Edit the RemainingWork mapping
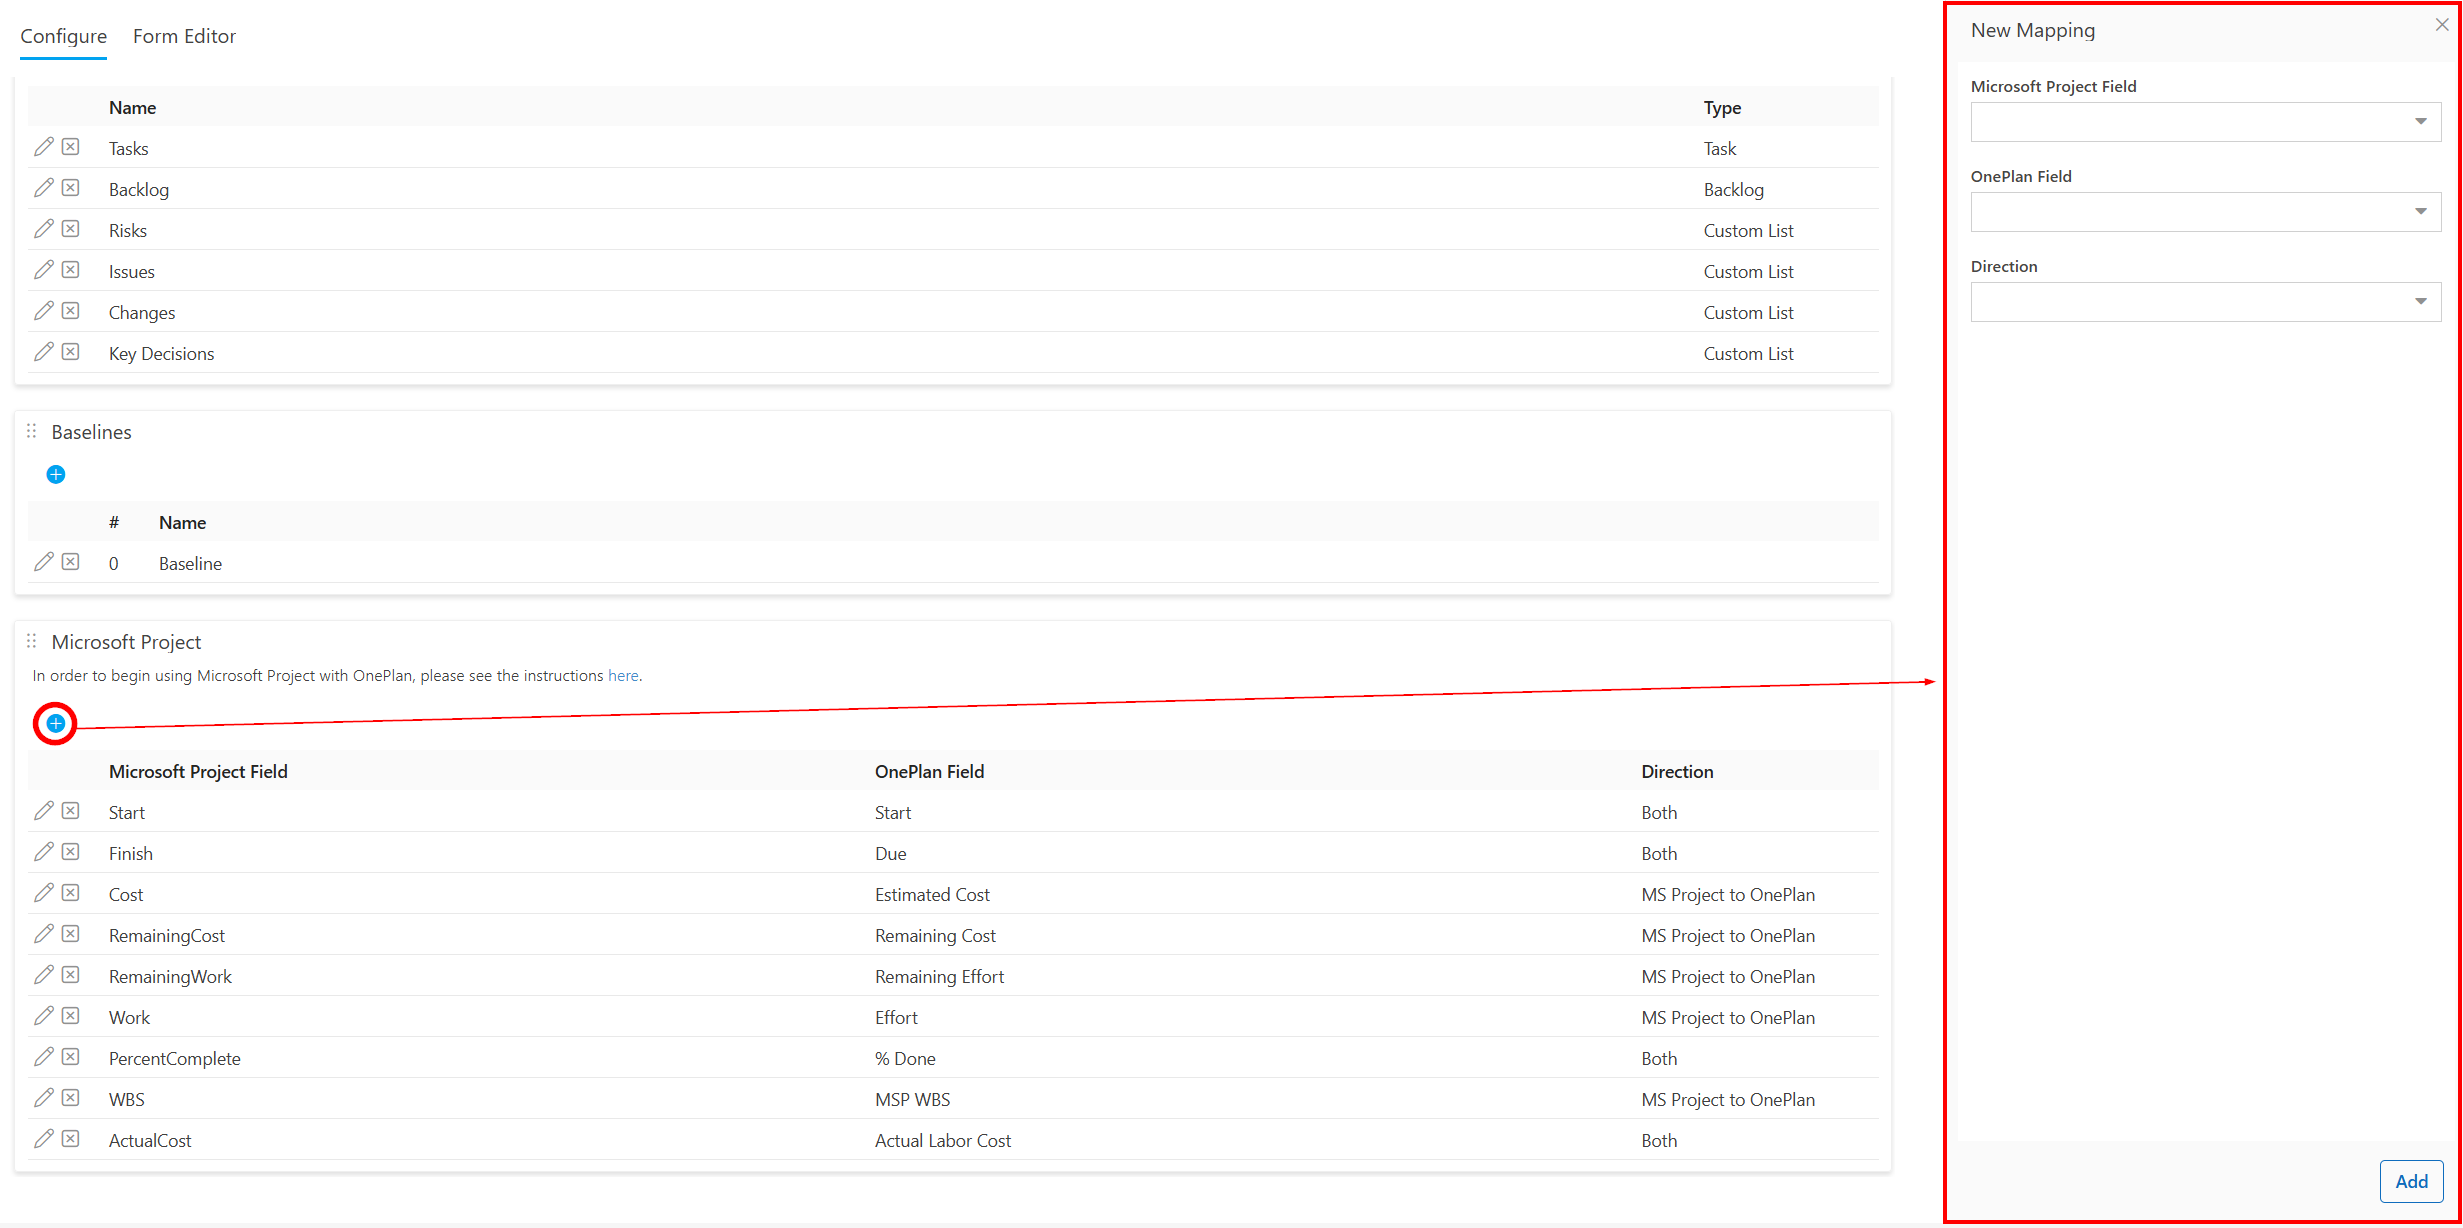This screenshot has height=1228, width=2463. 43,975
